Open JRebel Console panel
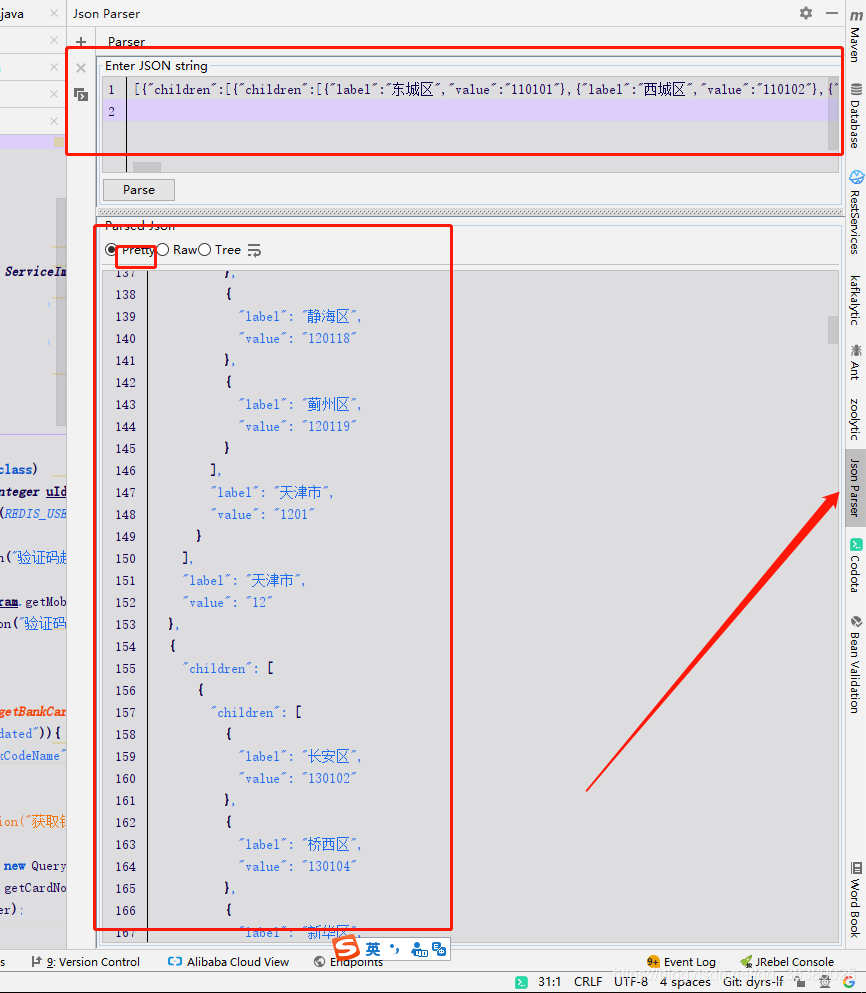866x993 pixels. coord(787,962)
